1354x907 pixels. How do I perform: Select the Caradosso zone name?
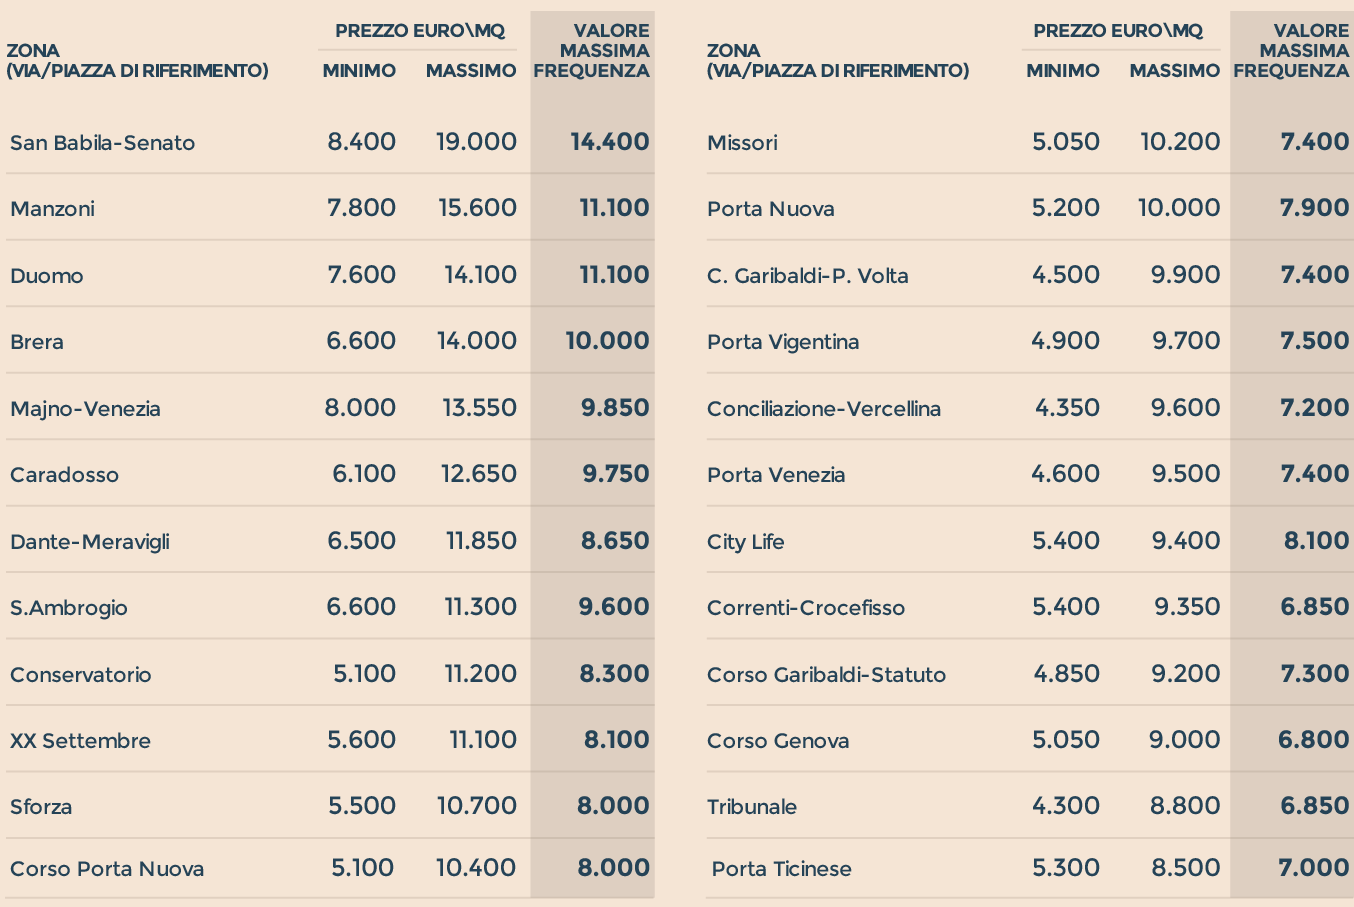pos(64,475)
